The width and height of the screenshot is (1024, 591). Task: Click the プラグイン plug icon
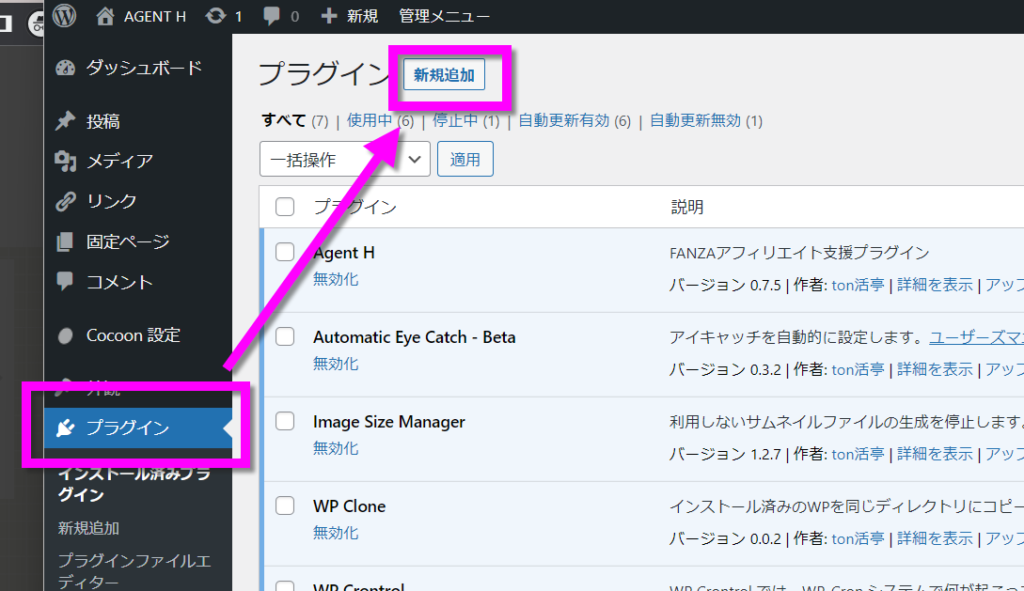click(65, 428)
